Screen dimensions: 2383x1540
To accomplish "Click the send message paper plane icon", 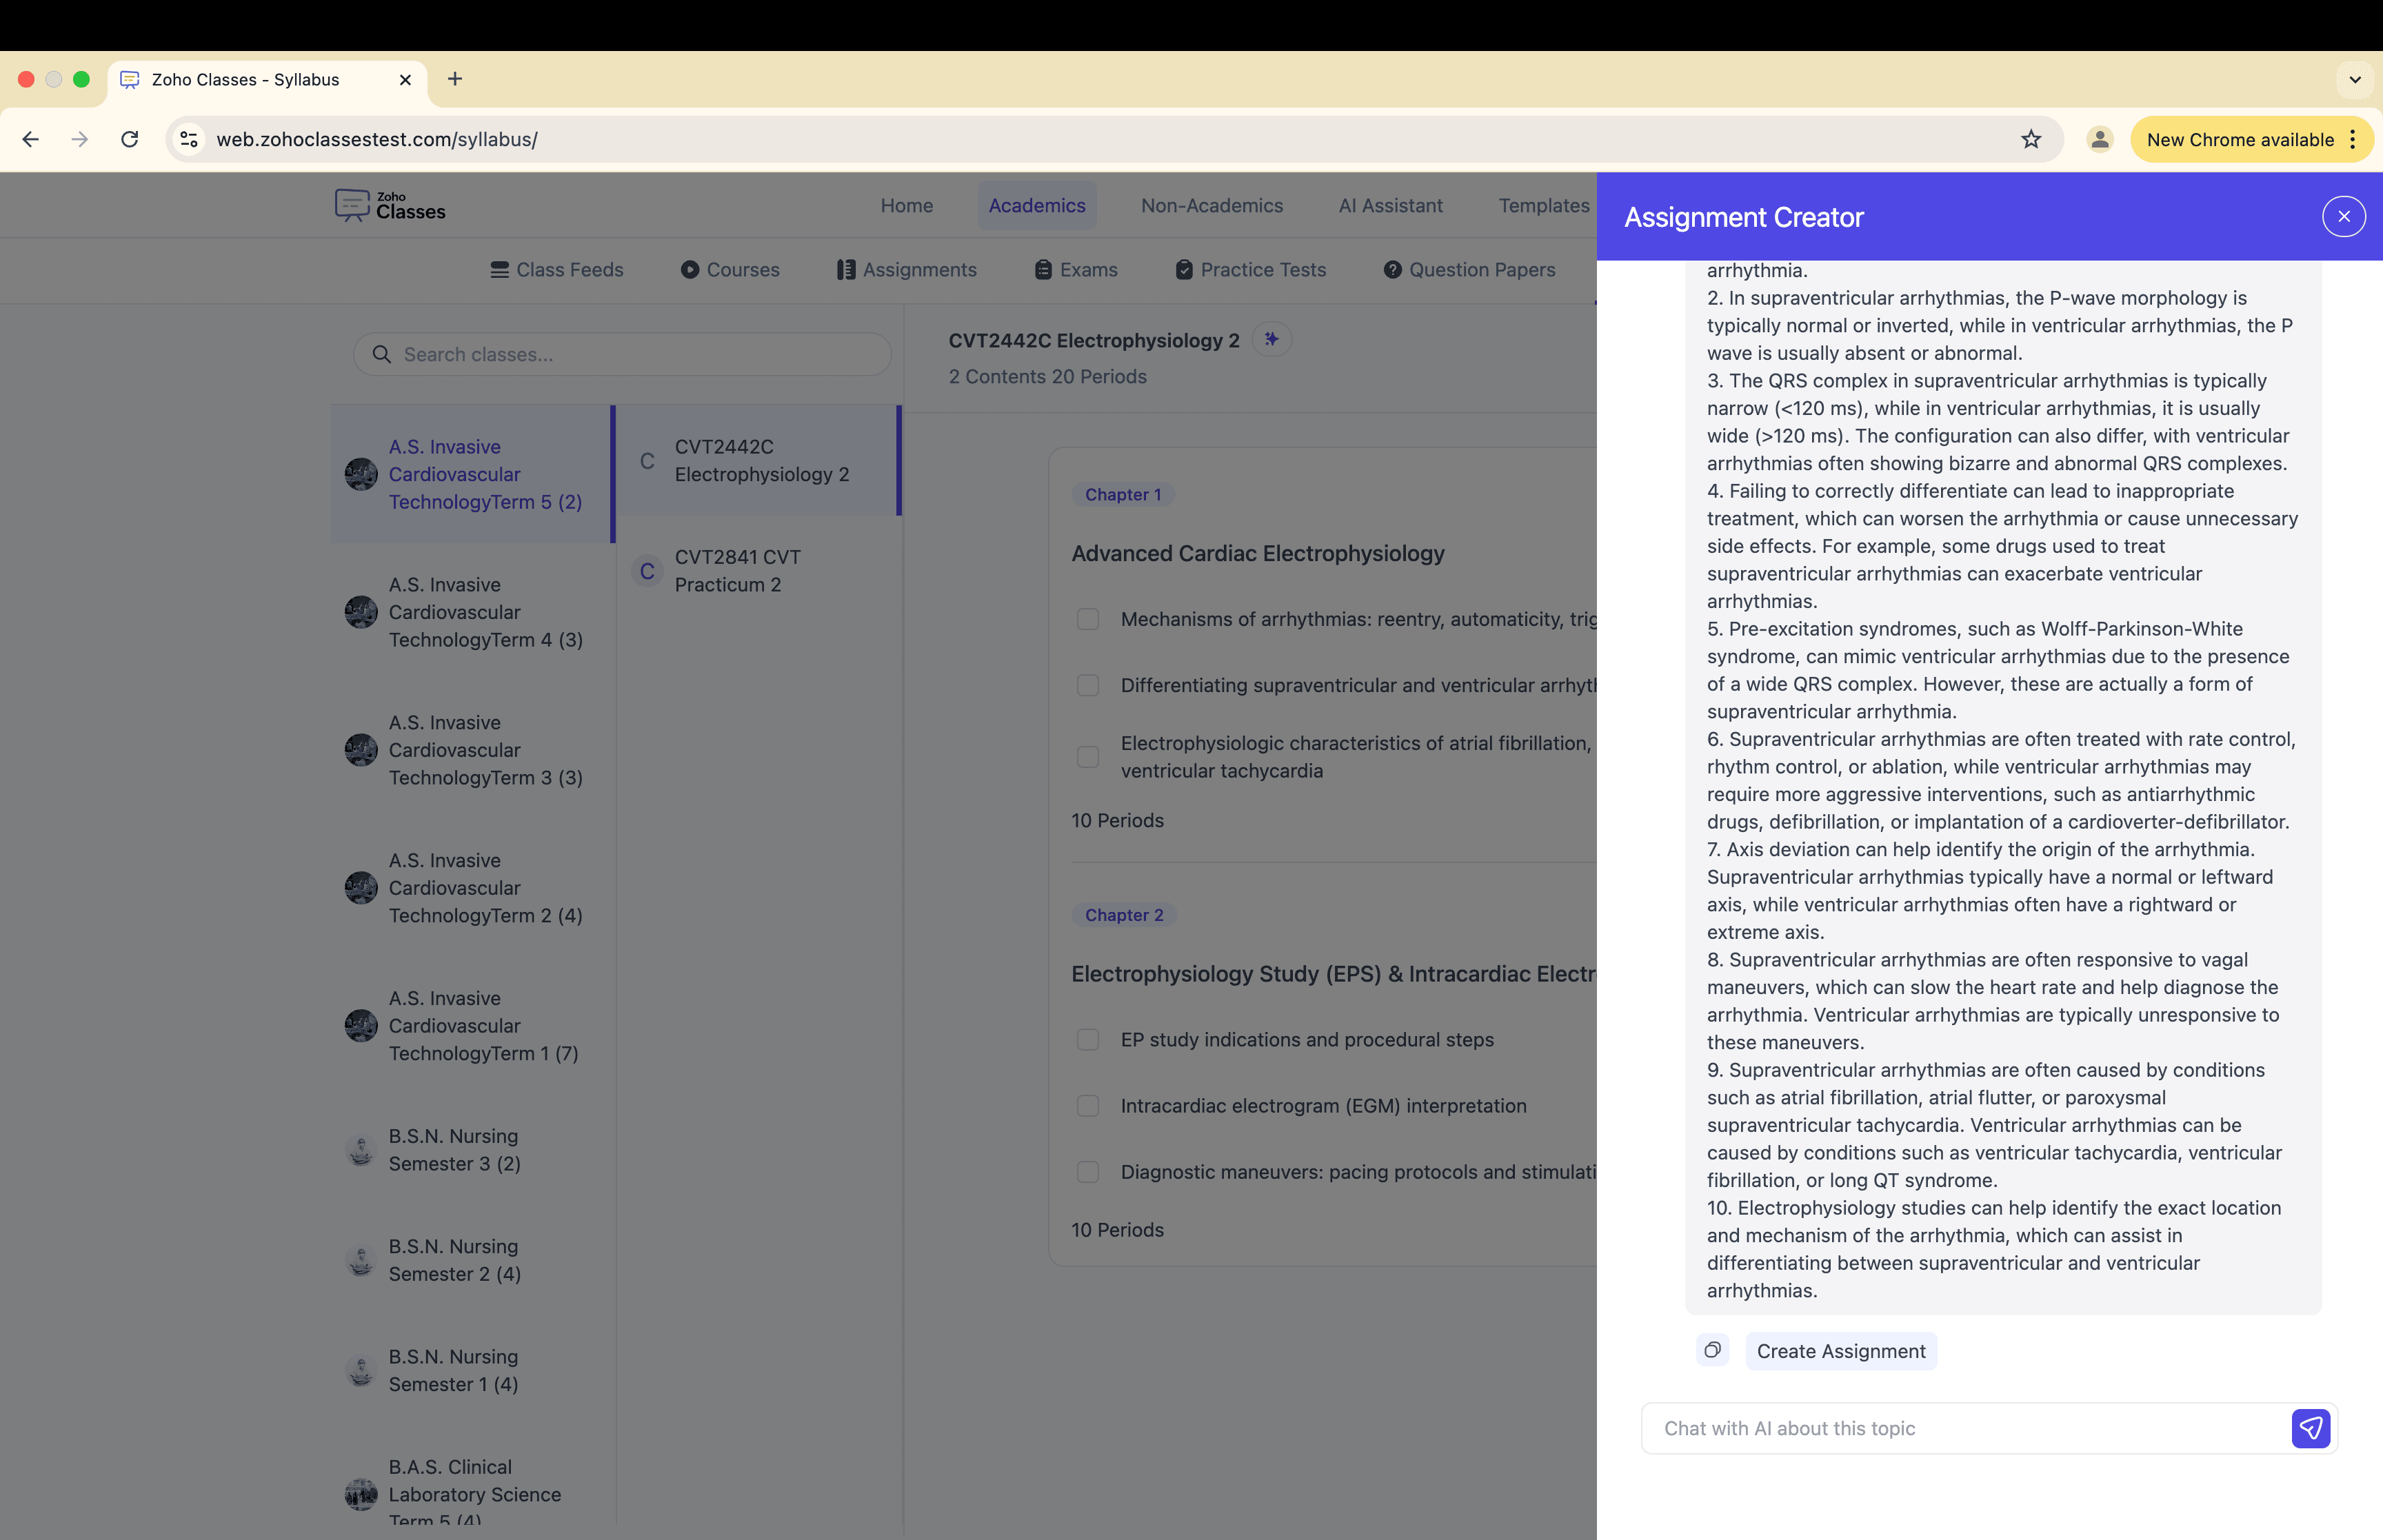I will pos(2310,1428).
